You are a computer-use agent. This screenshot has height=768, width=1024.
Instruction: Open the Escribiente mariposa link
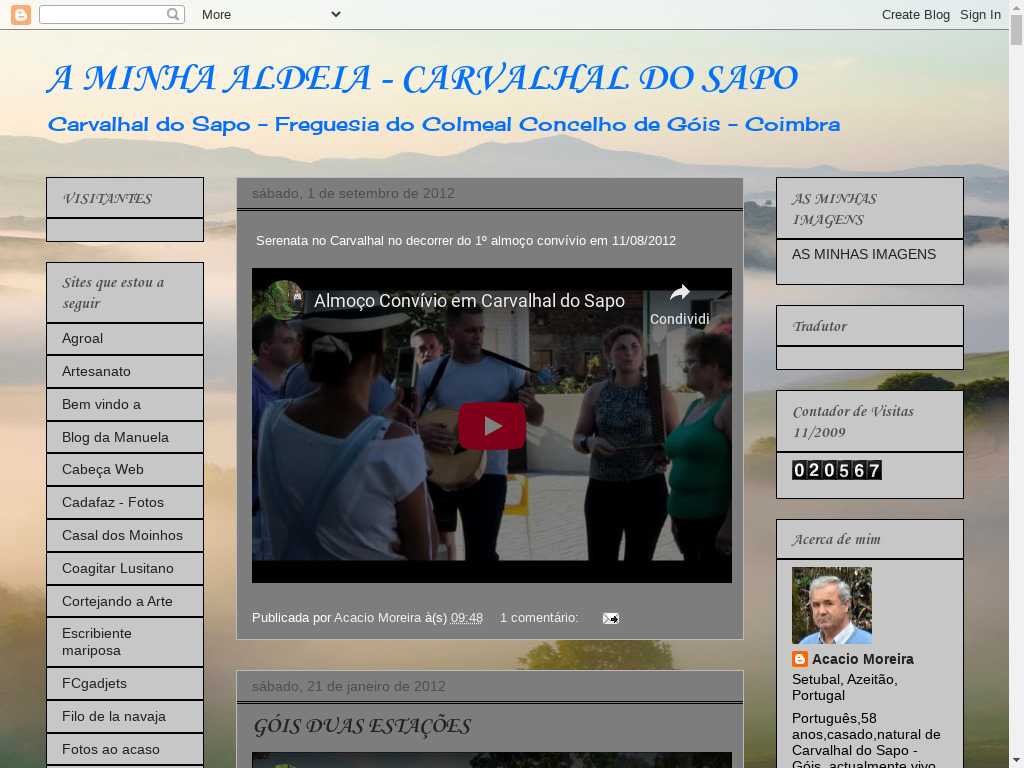[x=97, y=642]
